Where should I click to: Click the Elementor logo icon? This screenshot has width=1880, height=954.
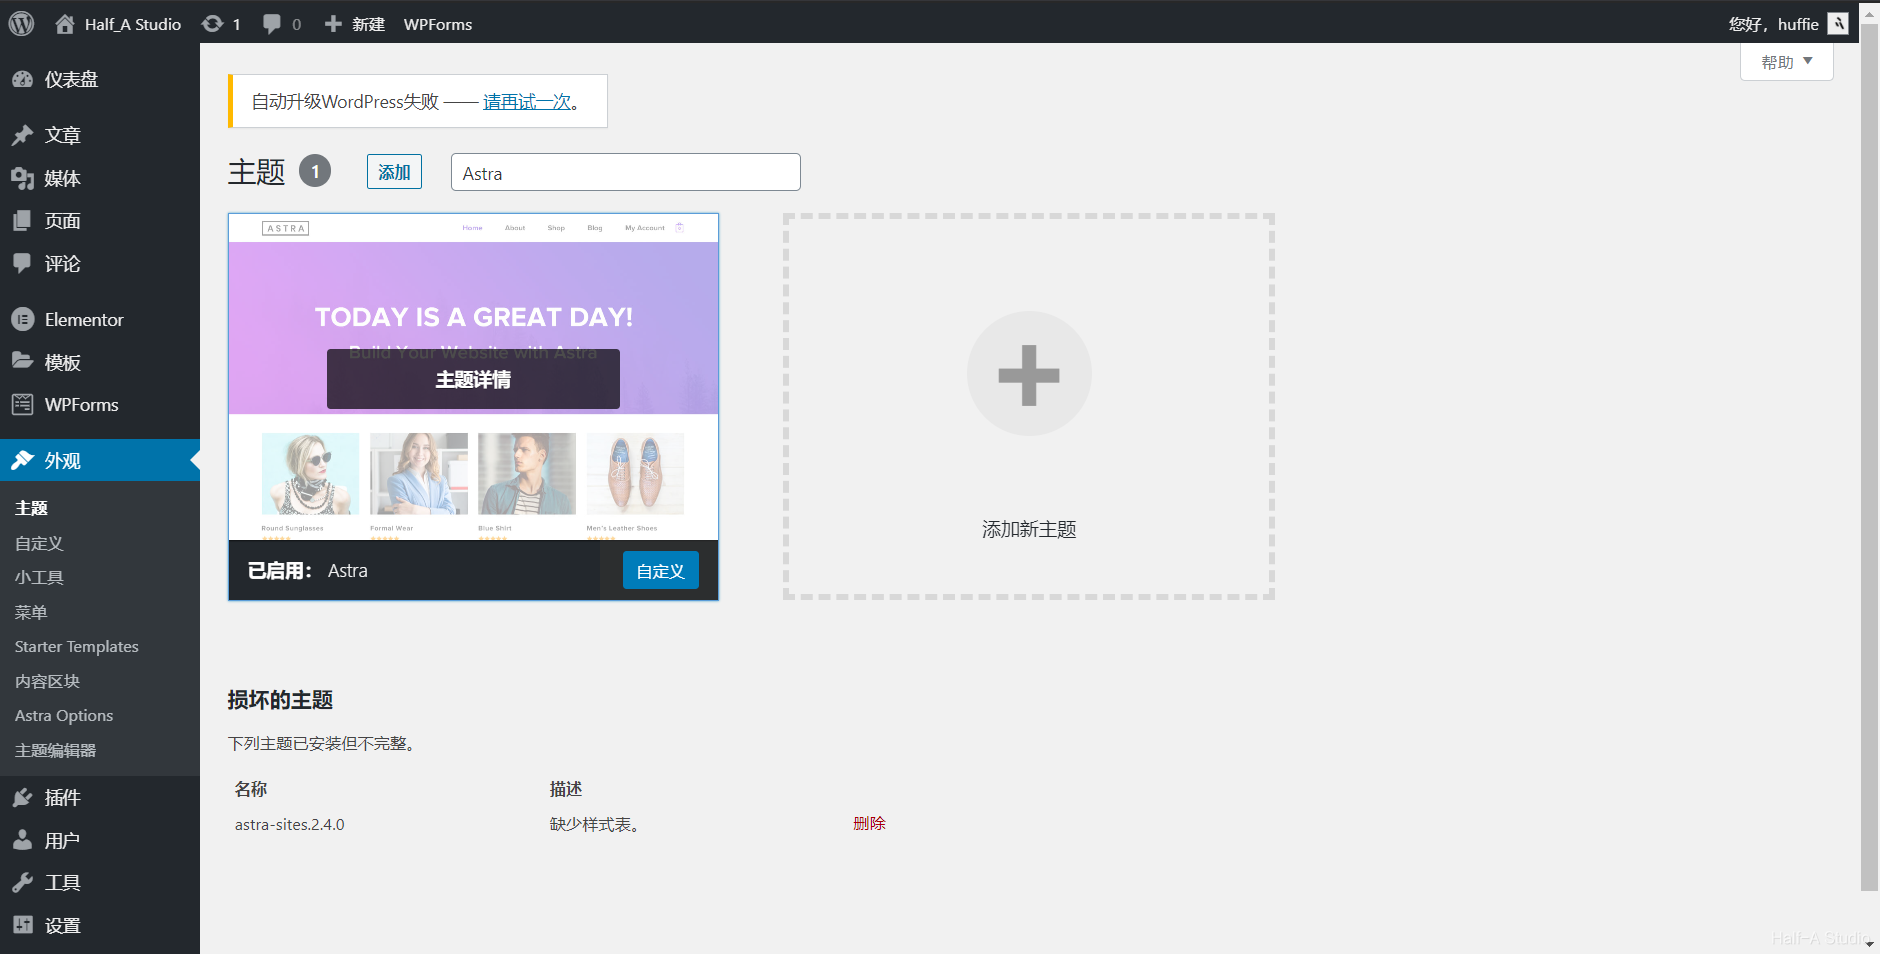pos(22,319)
